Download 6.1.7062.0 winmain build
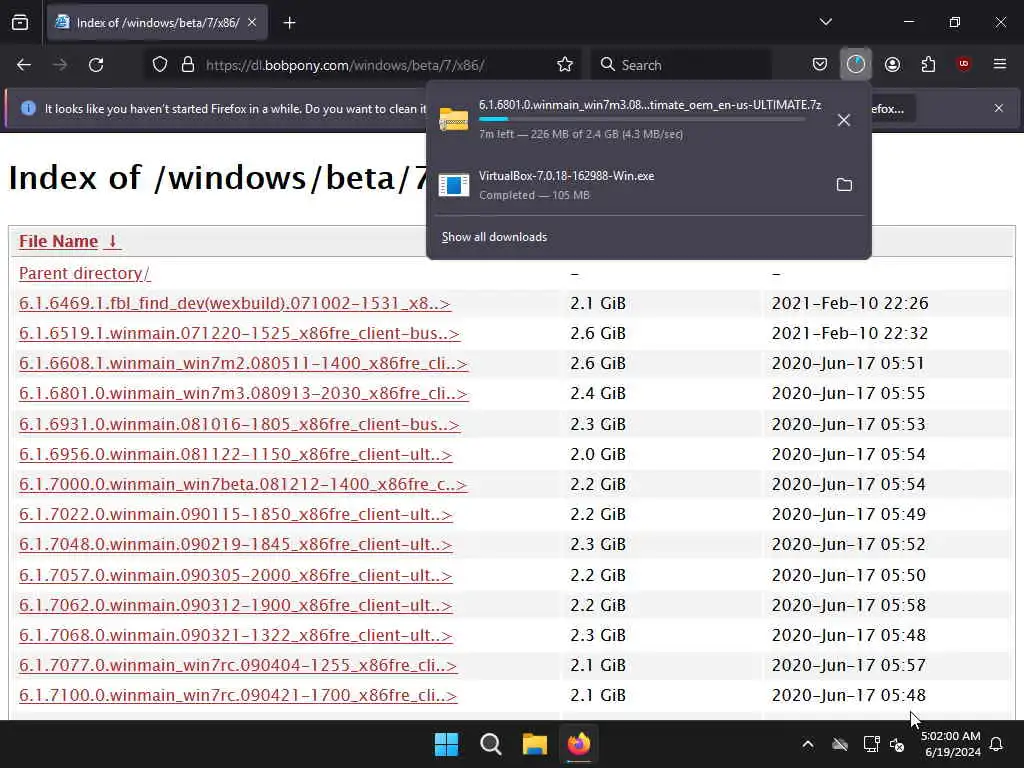The height and width of the screenshot is (768, 1024). pyautogui.click(x=235, y=605)
